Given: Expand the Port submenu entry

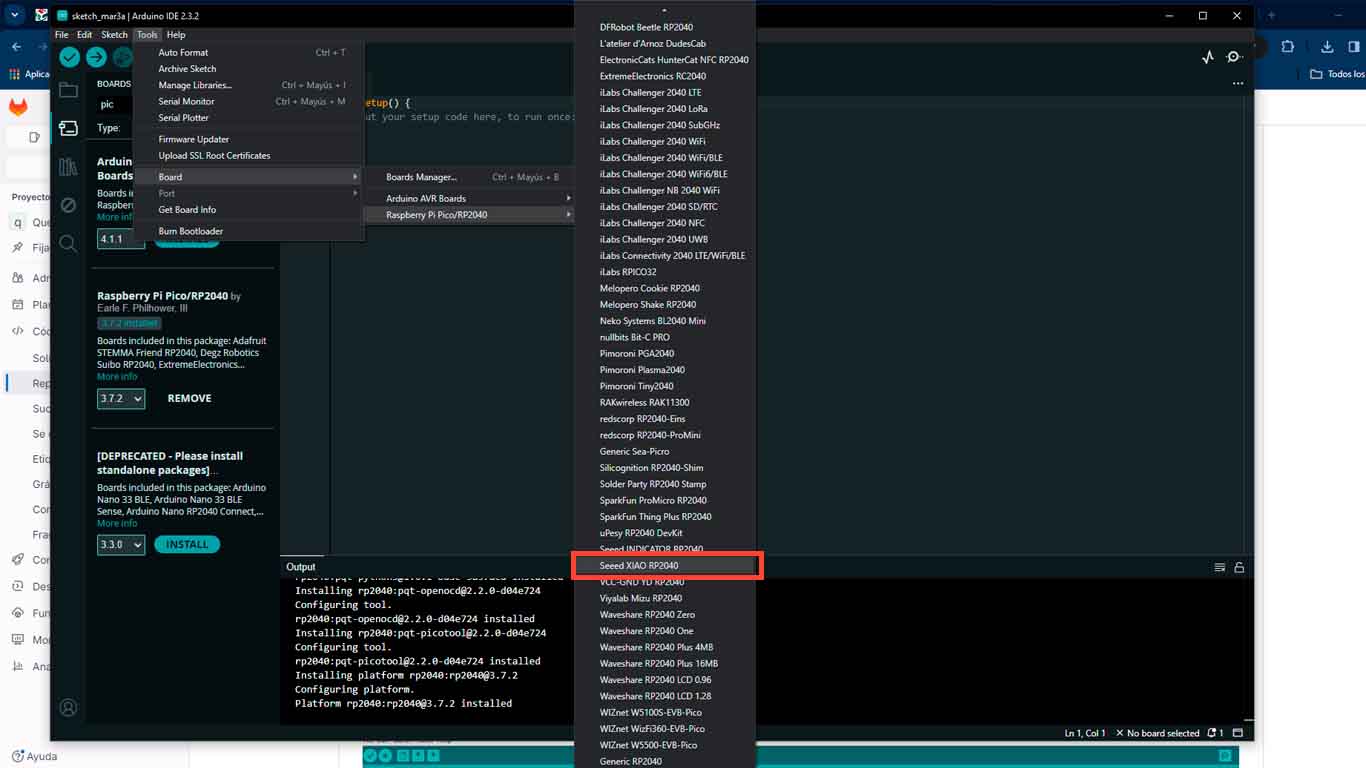Looking at the screenshot, I should [x=248, y=193].
